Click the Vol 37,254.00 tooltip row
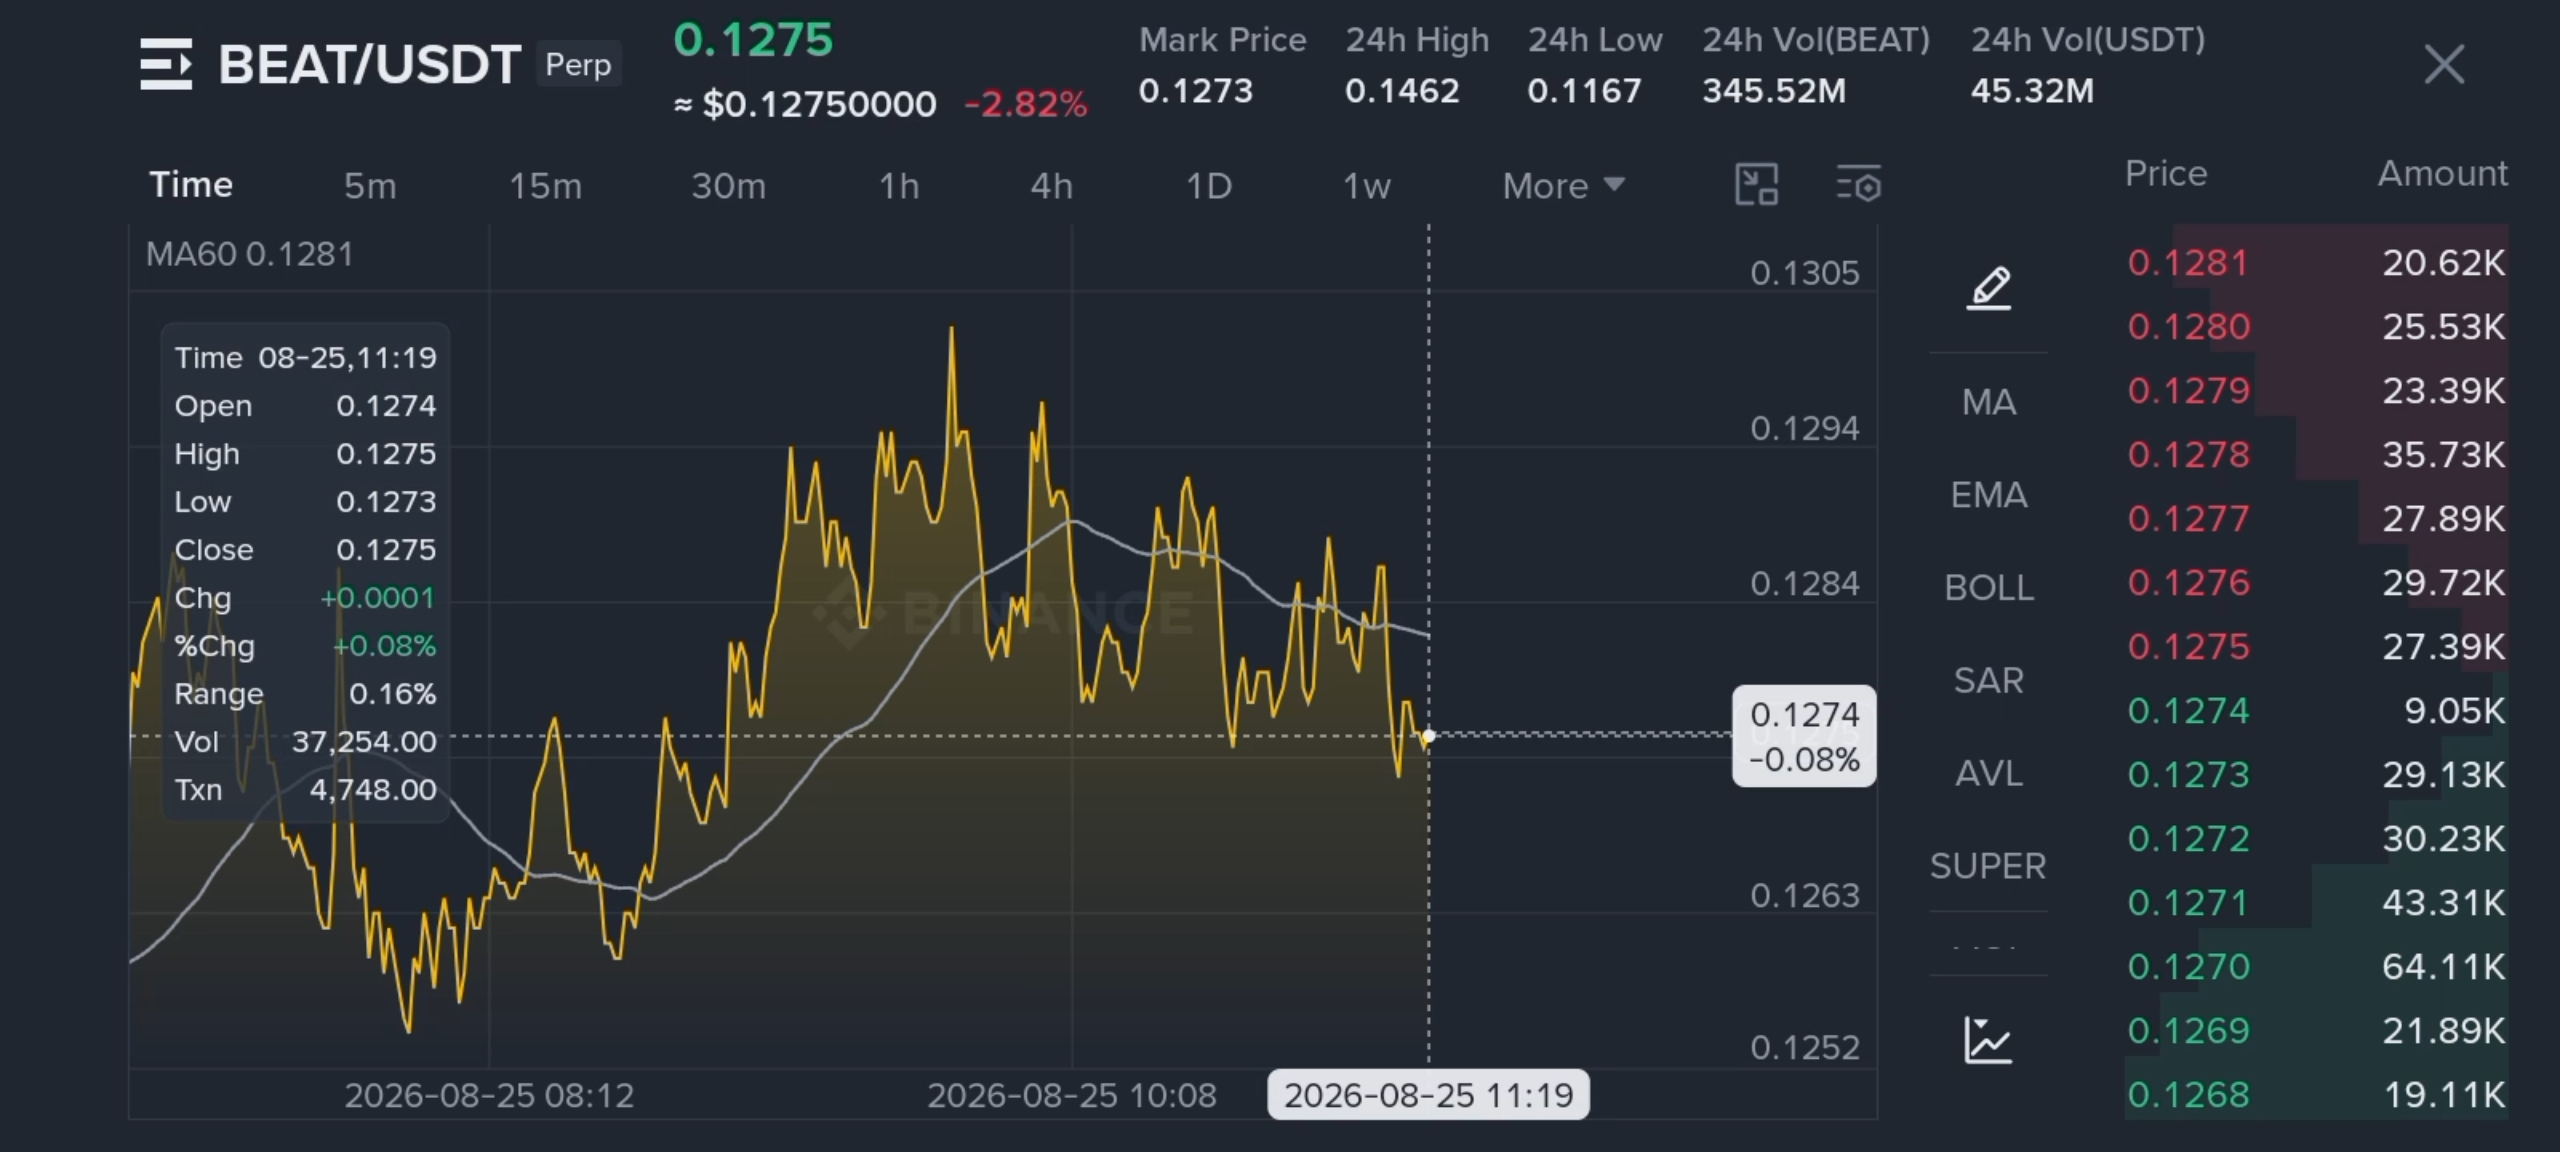The width and height of the screenshot is (2560, 1152). (x=305, y=742)
